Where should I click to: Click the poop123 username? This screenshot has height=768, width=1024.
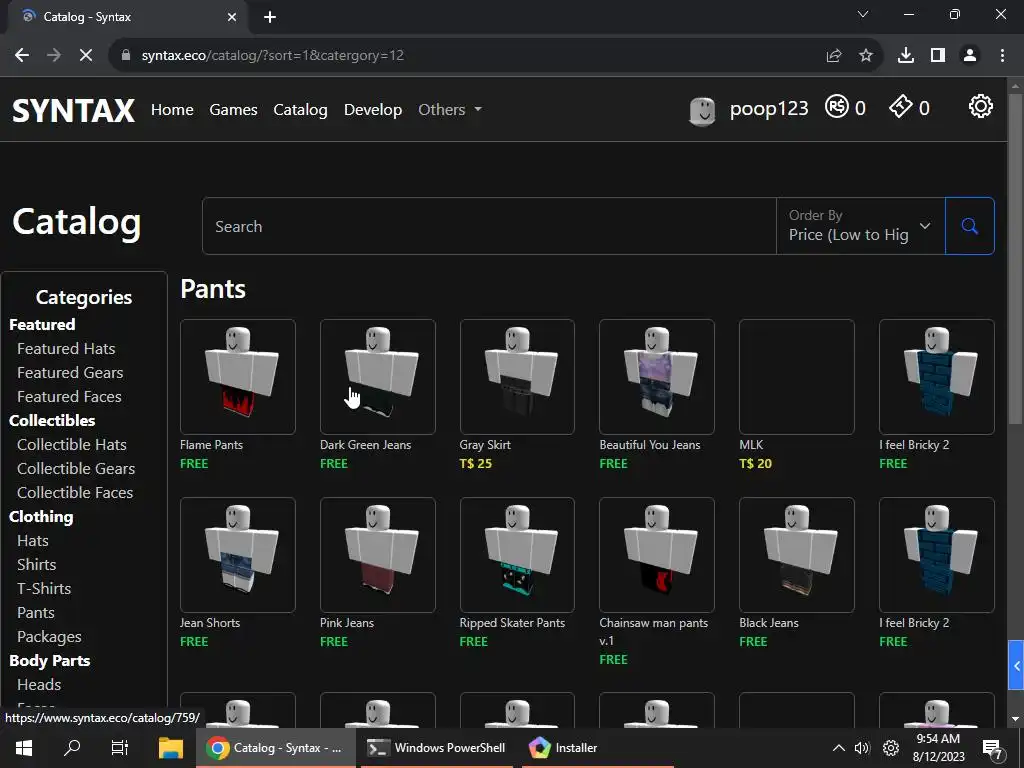click(x=769, y=108)
